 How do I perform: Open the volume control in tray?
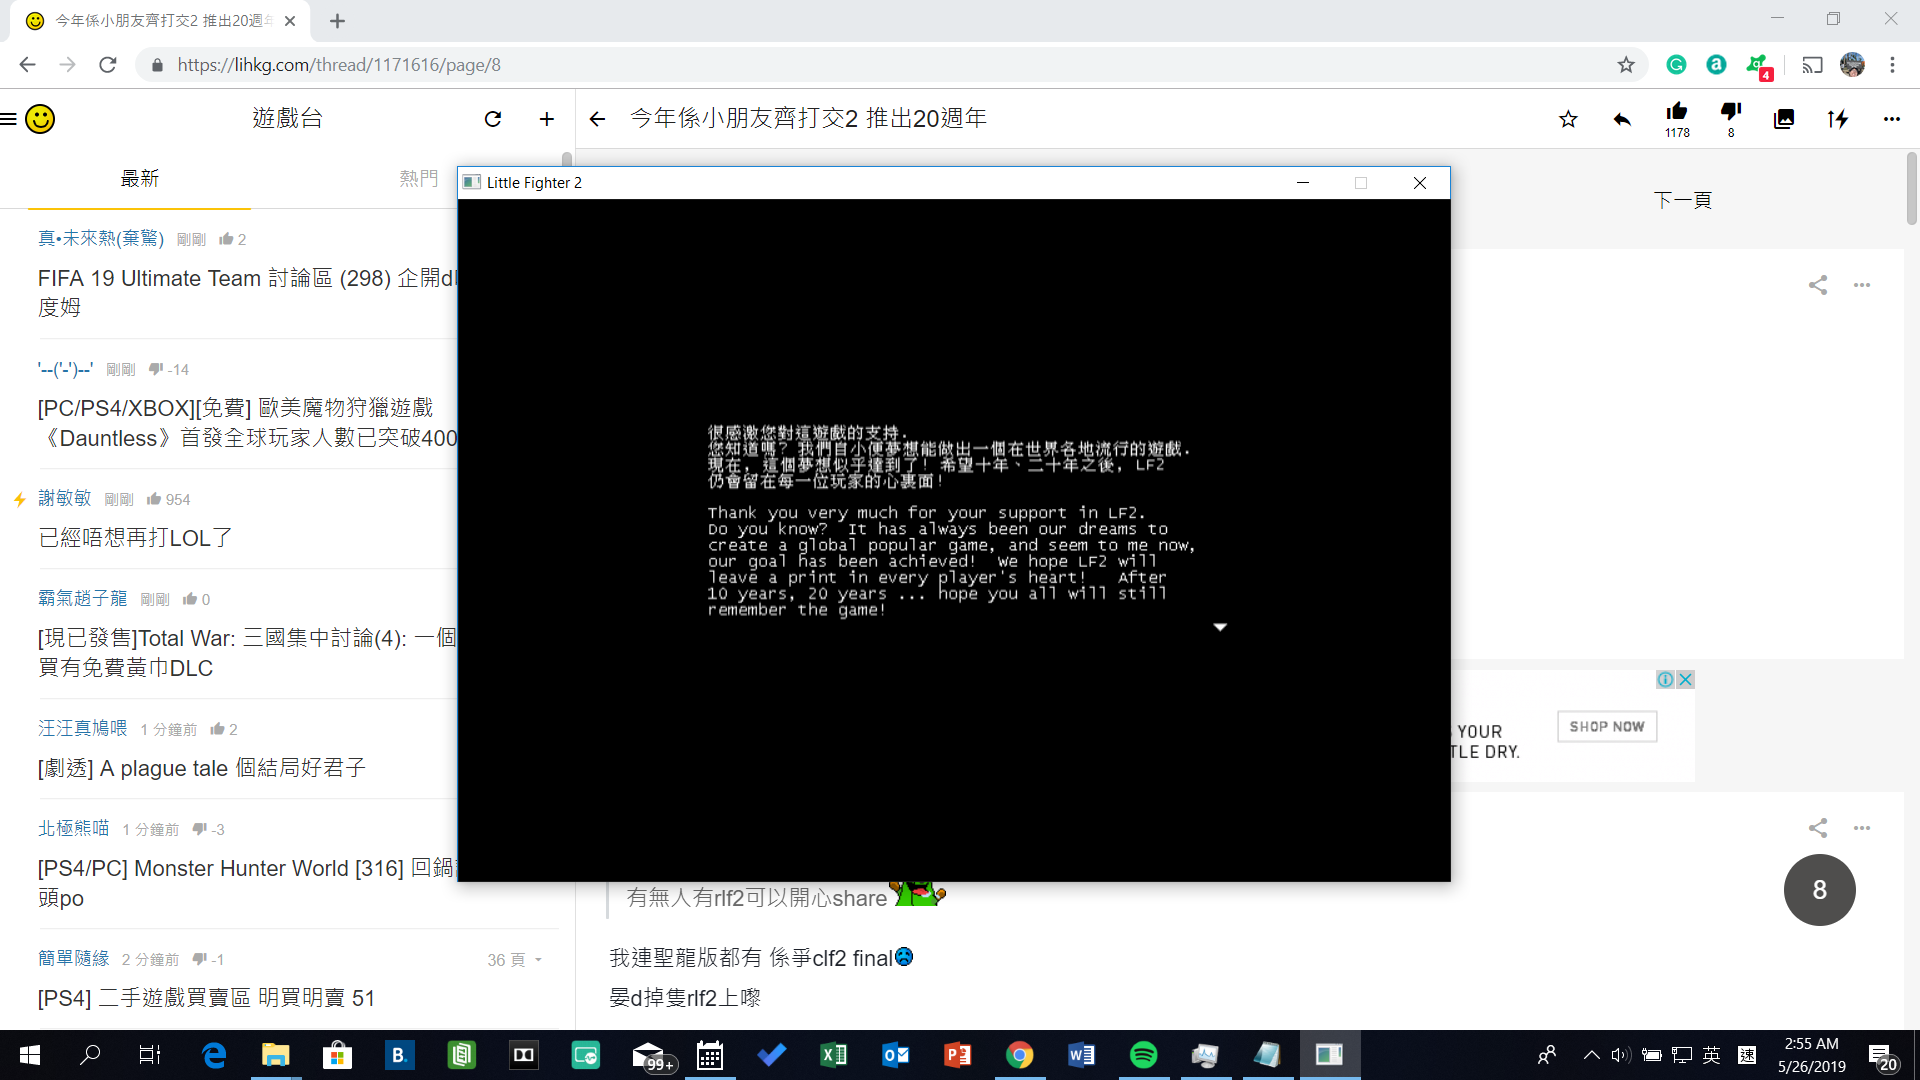click(x=1620, y=1055)
